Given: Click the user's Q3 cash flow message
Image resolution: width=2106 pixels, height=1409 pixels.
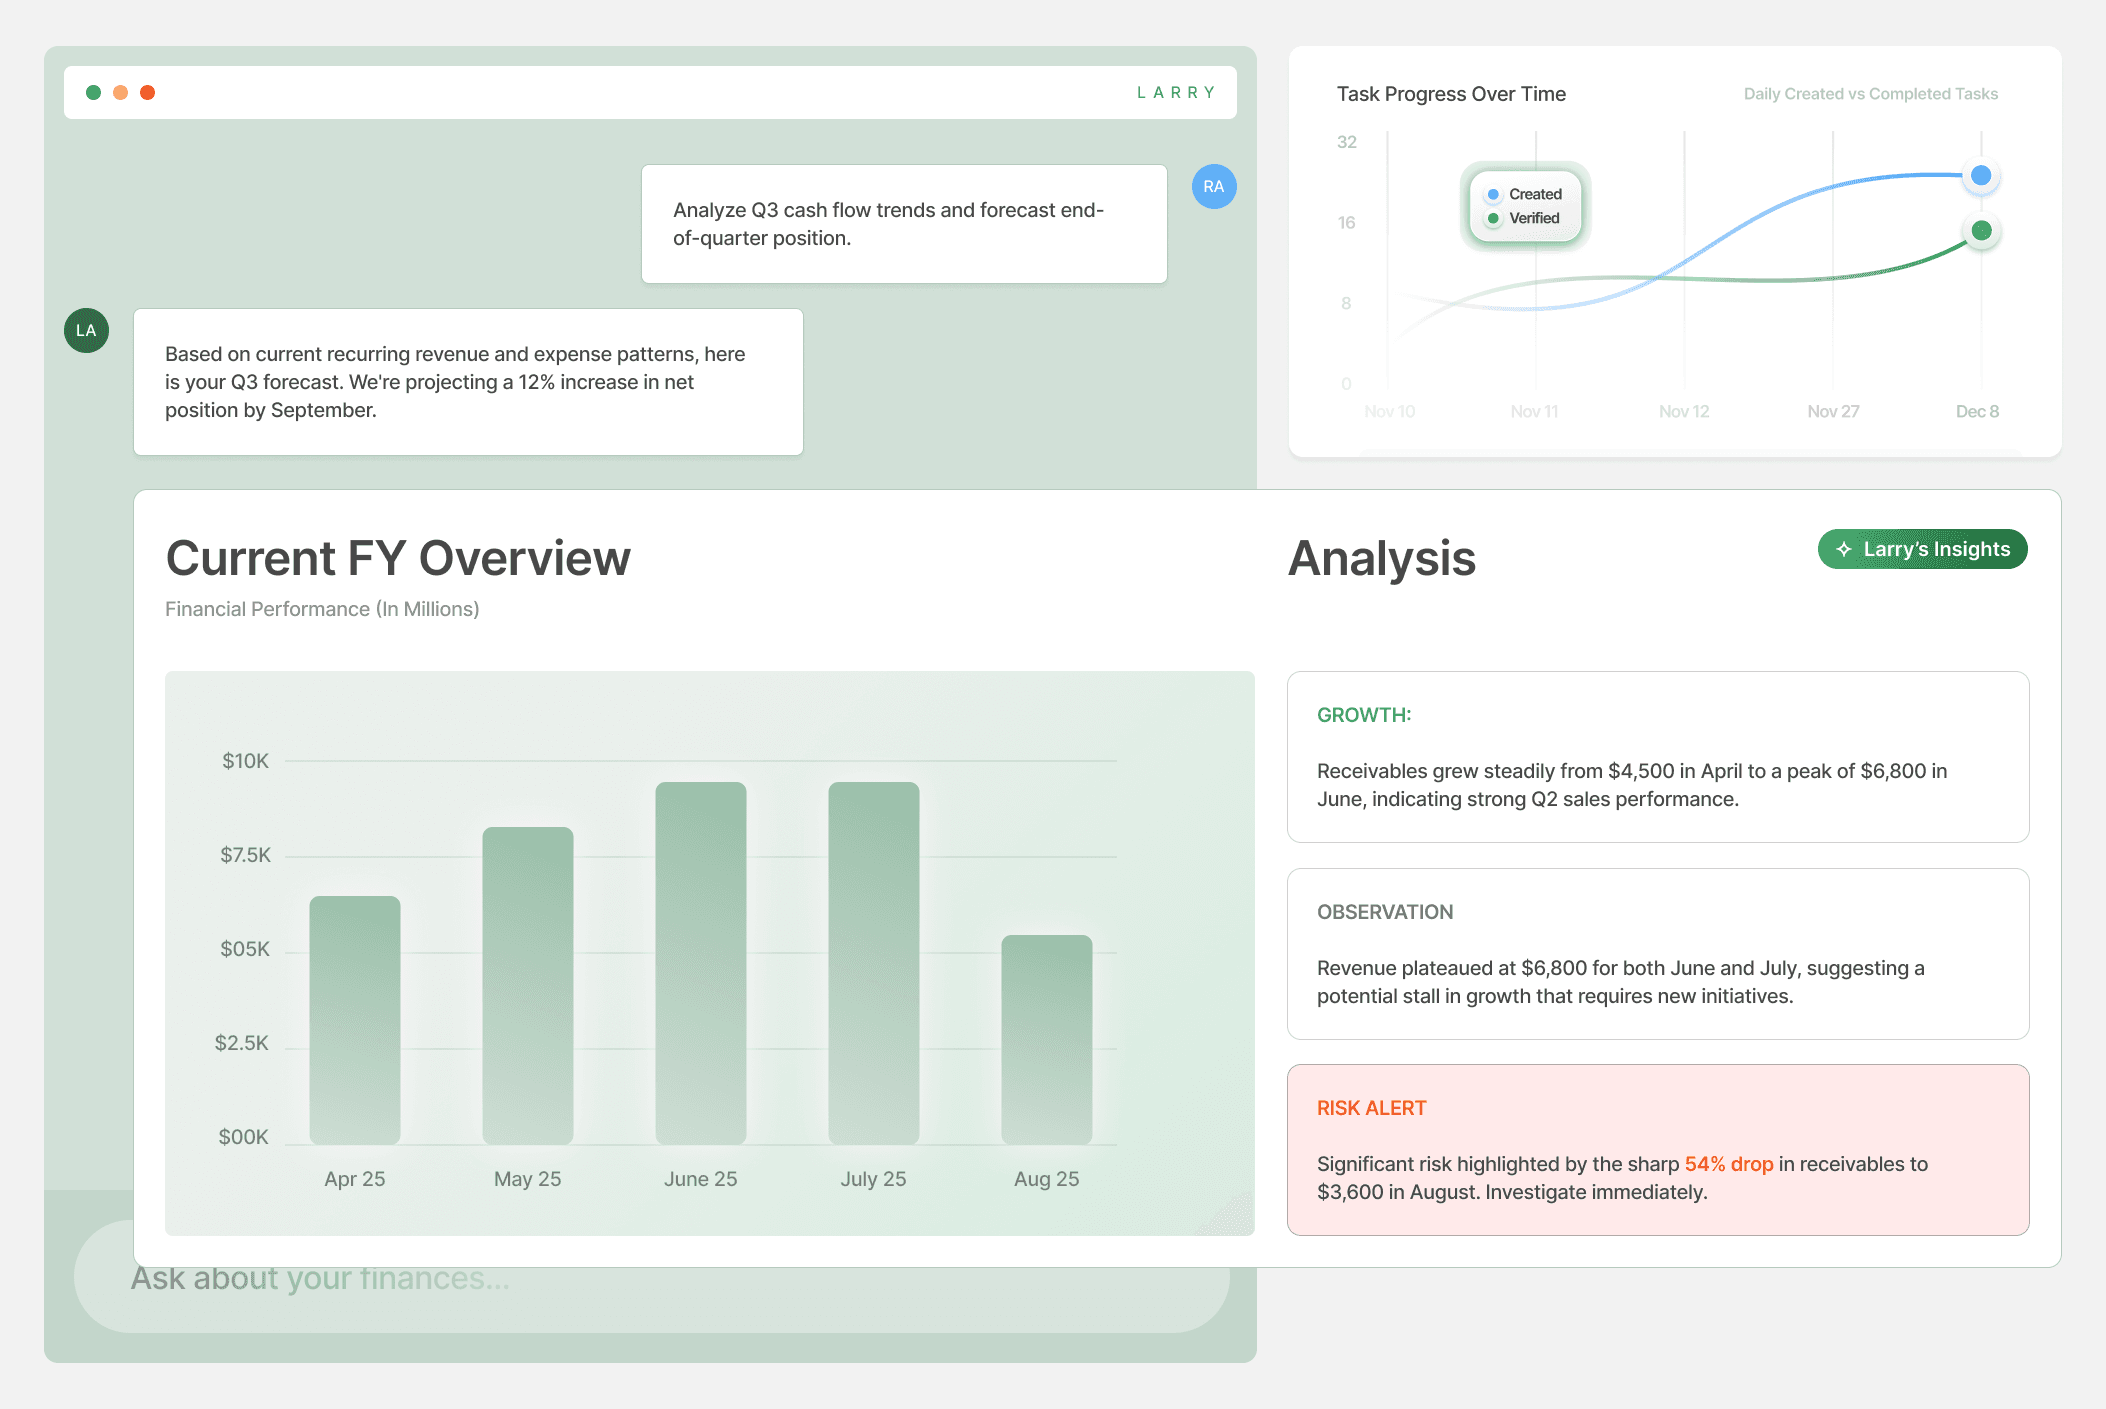Looking at the screenshot, I should tap(903, 224).
